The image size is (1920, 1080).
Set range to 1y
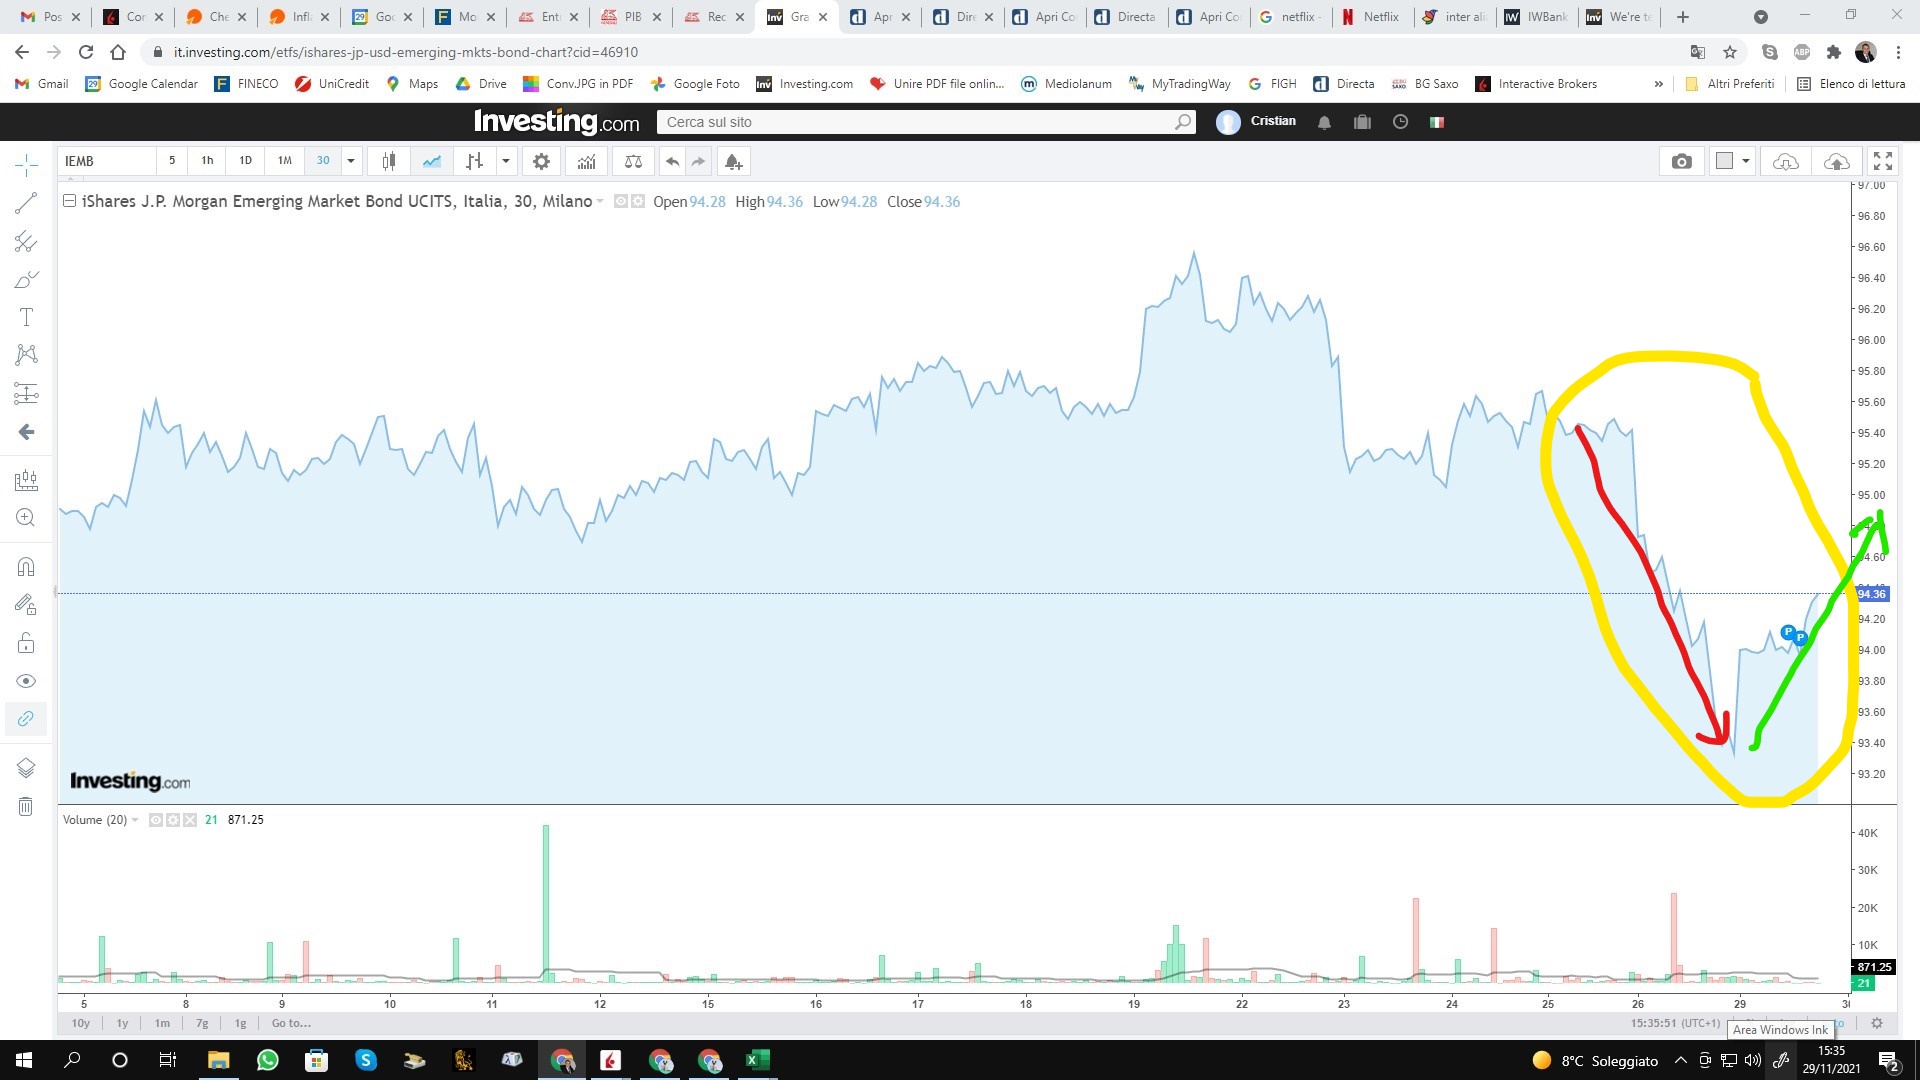[x=122, y=1023]
